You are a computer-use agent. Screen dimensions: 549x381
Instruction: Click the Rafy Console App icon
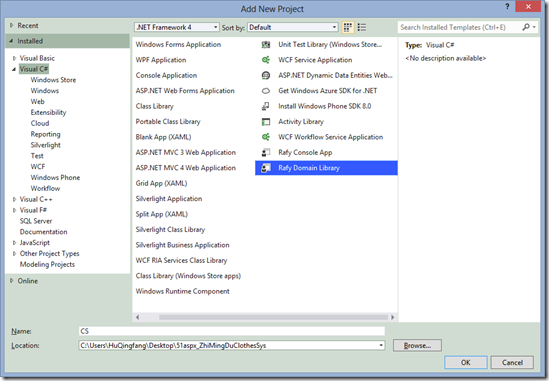[266, 152]
